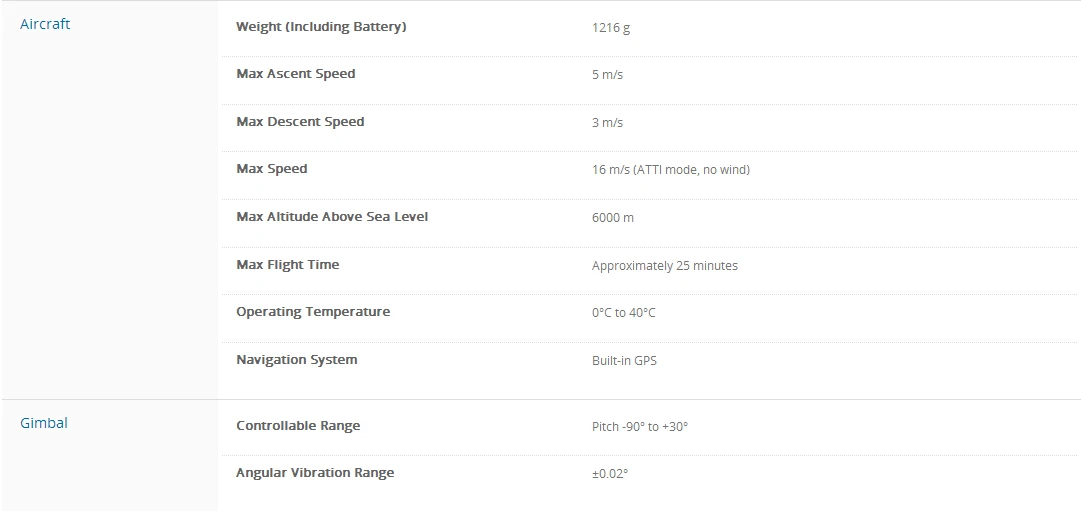Select the 0°C to 40°C value
The height and width of the screenshot is (511, 1081).
click(x=623, y=313)
